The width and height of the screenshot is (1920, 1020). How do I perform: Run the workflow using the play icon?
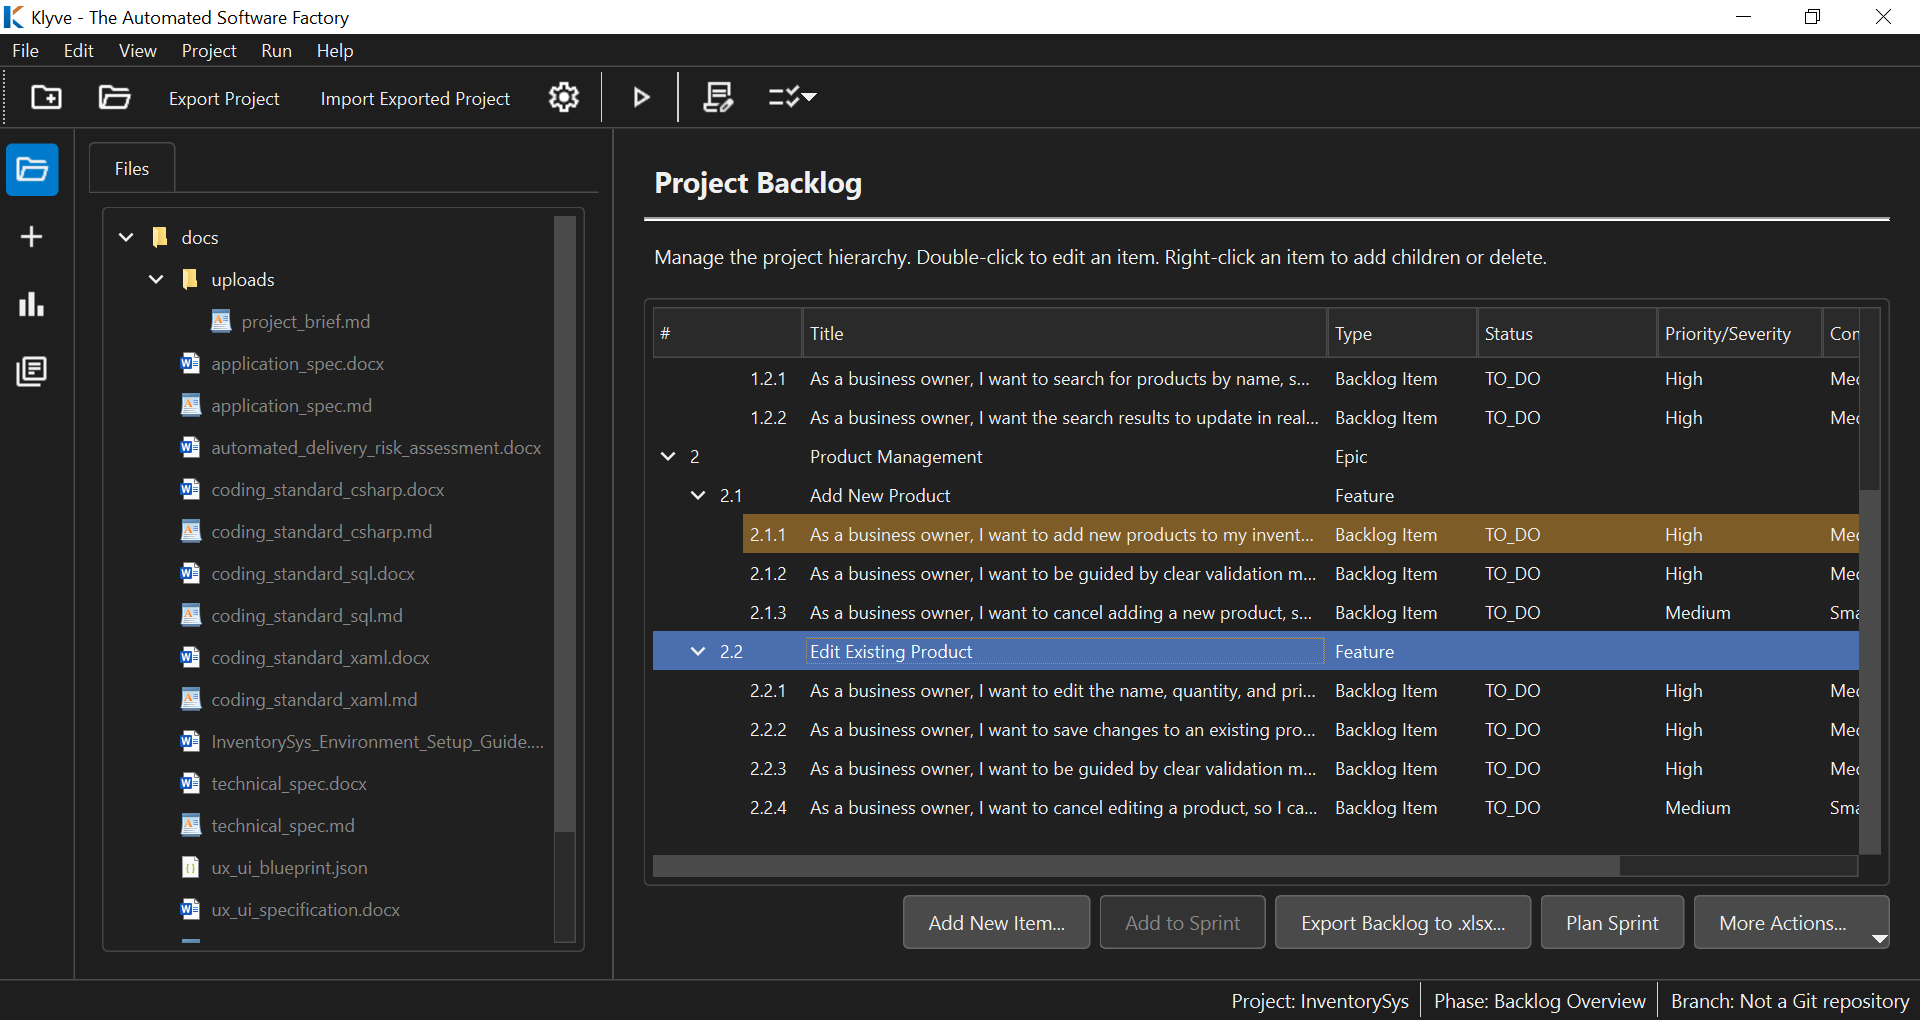(640, 97)
